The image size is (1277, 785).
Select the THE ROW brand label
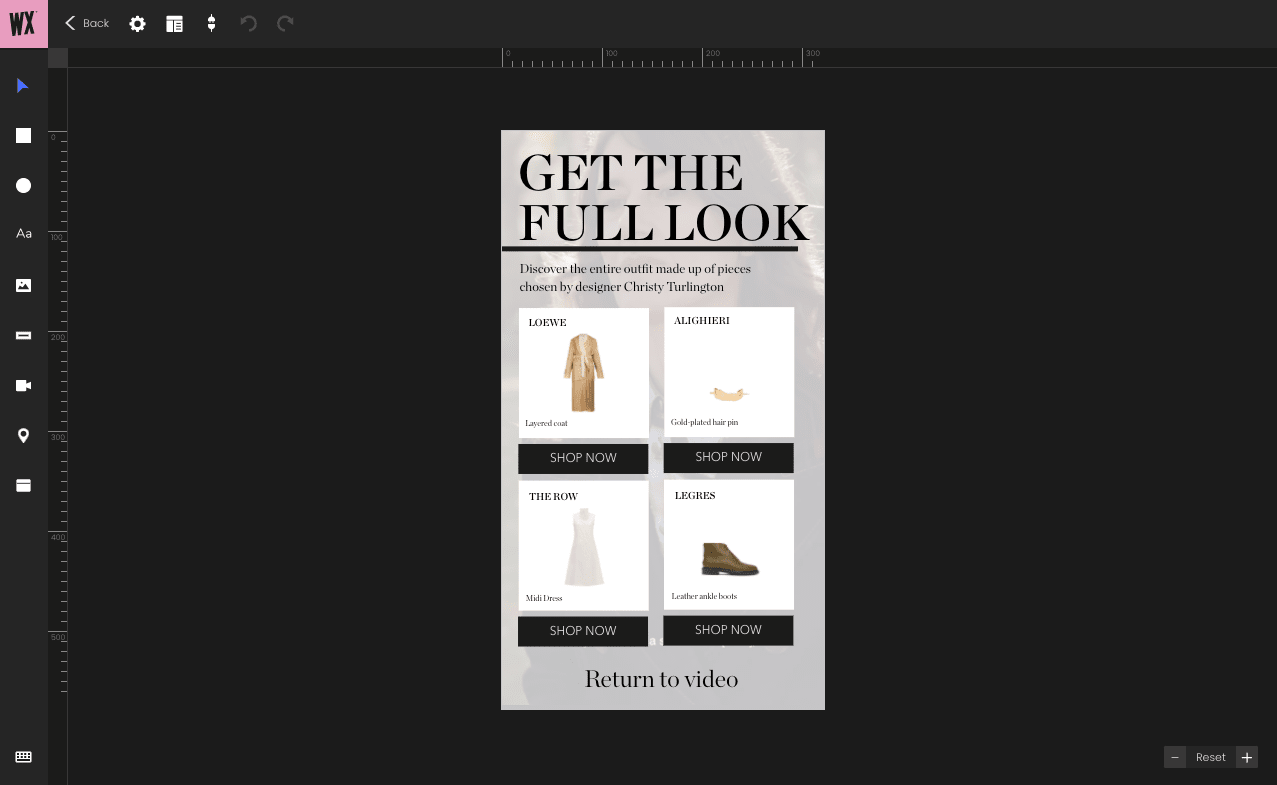[x=553, y=497]
